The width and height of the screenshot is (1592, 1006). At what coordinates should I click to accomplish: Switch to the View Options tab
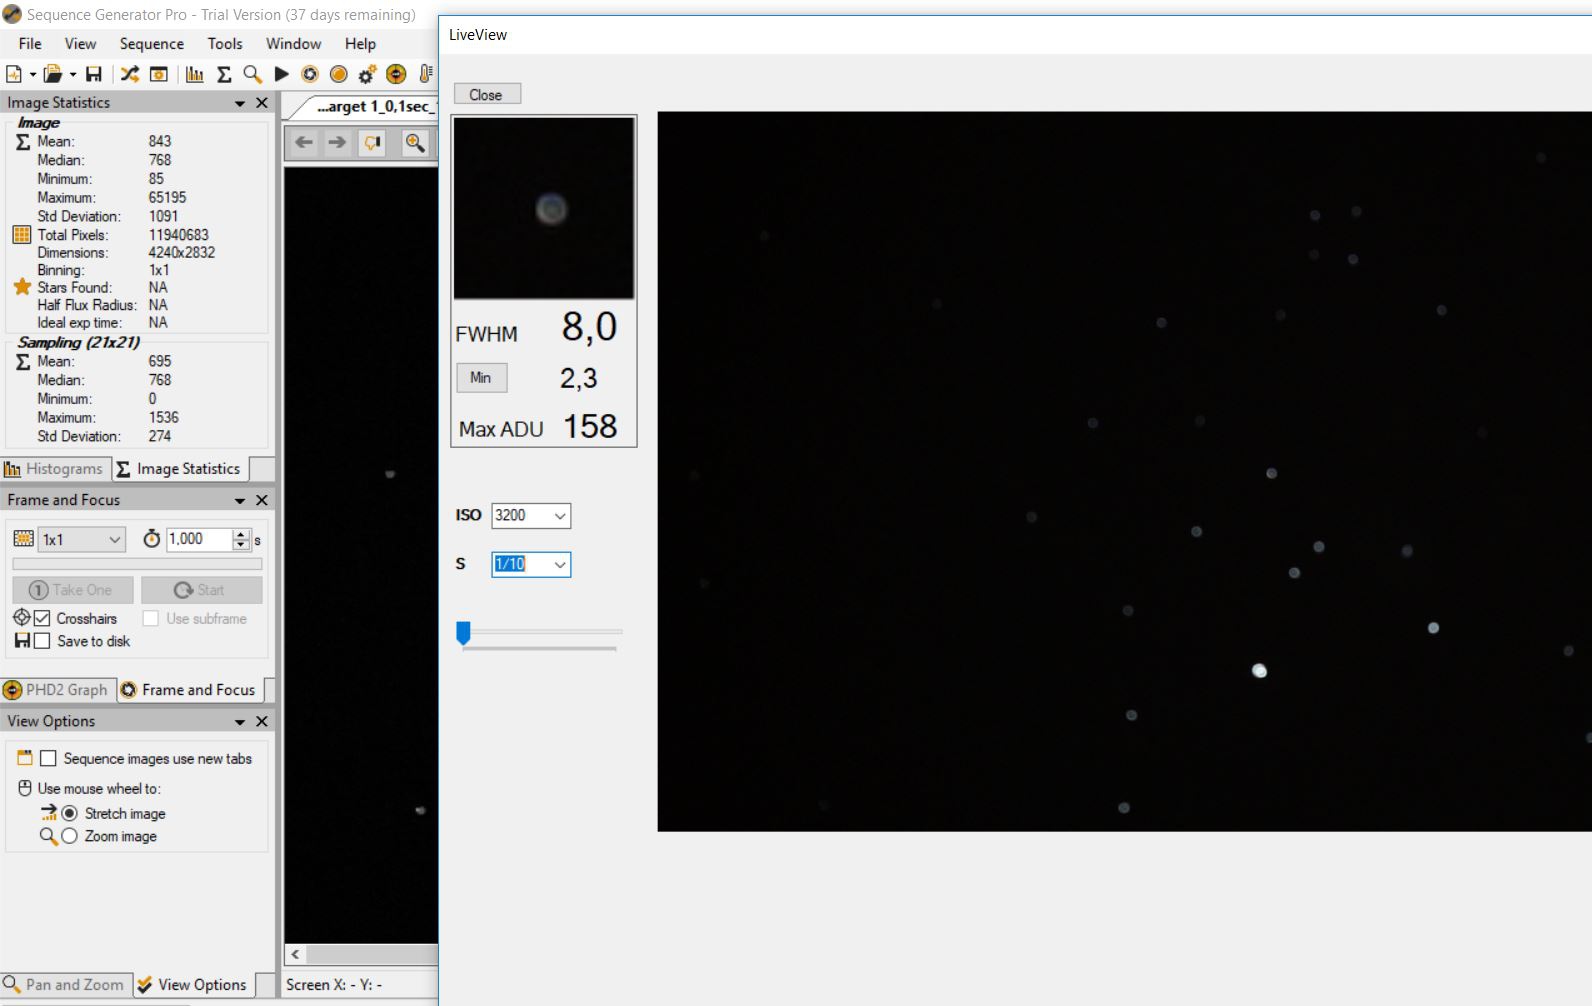[x=193, y=985]
